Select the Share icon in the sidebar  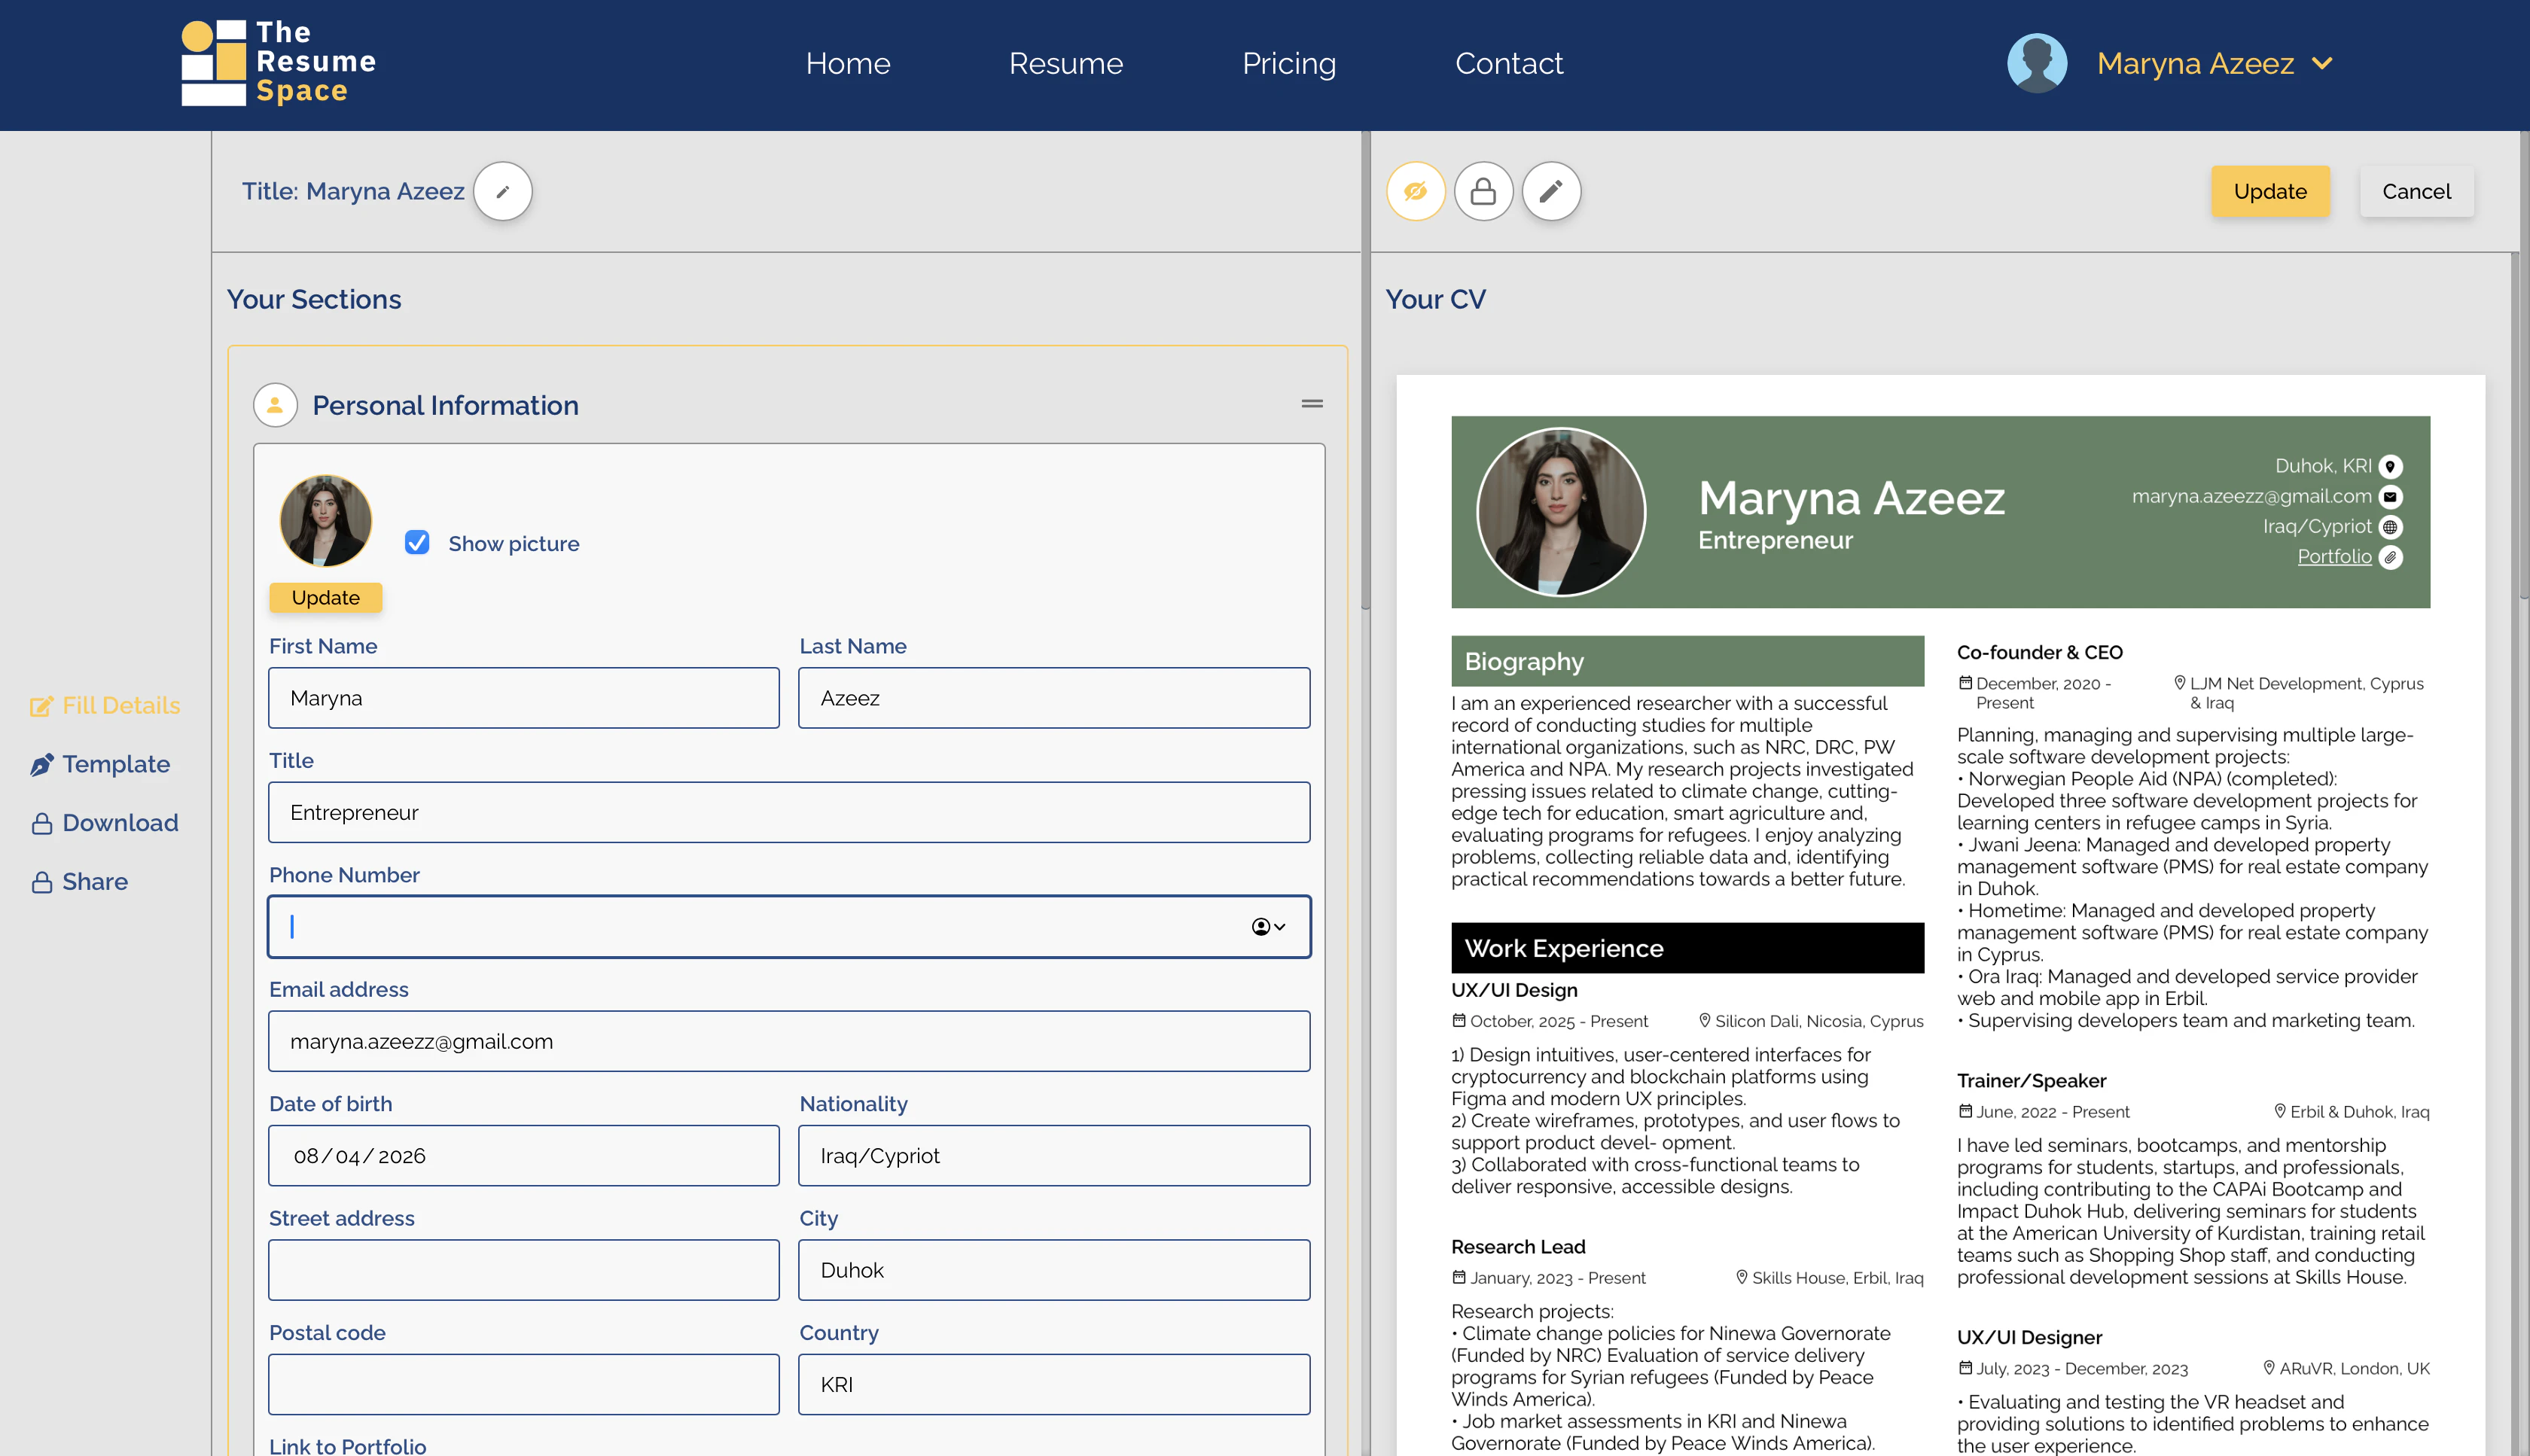42,881
